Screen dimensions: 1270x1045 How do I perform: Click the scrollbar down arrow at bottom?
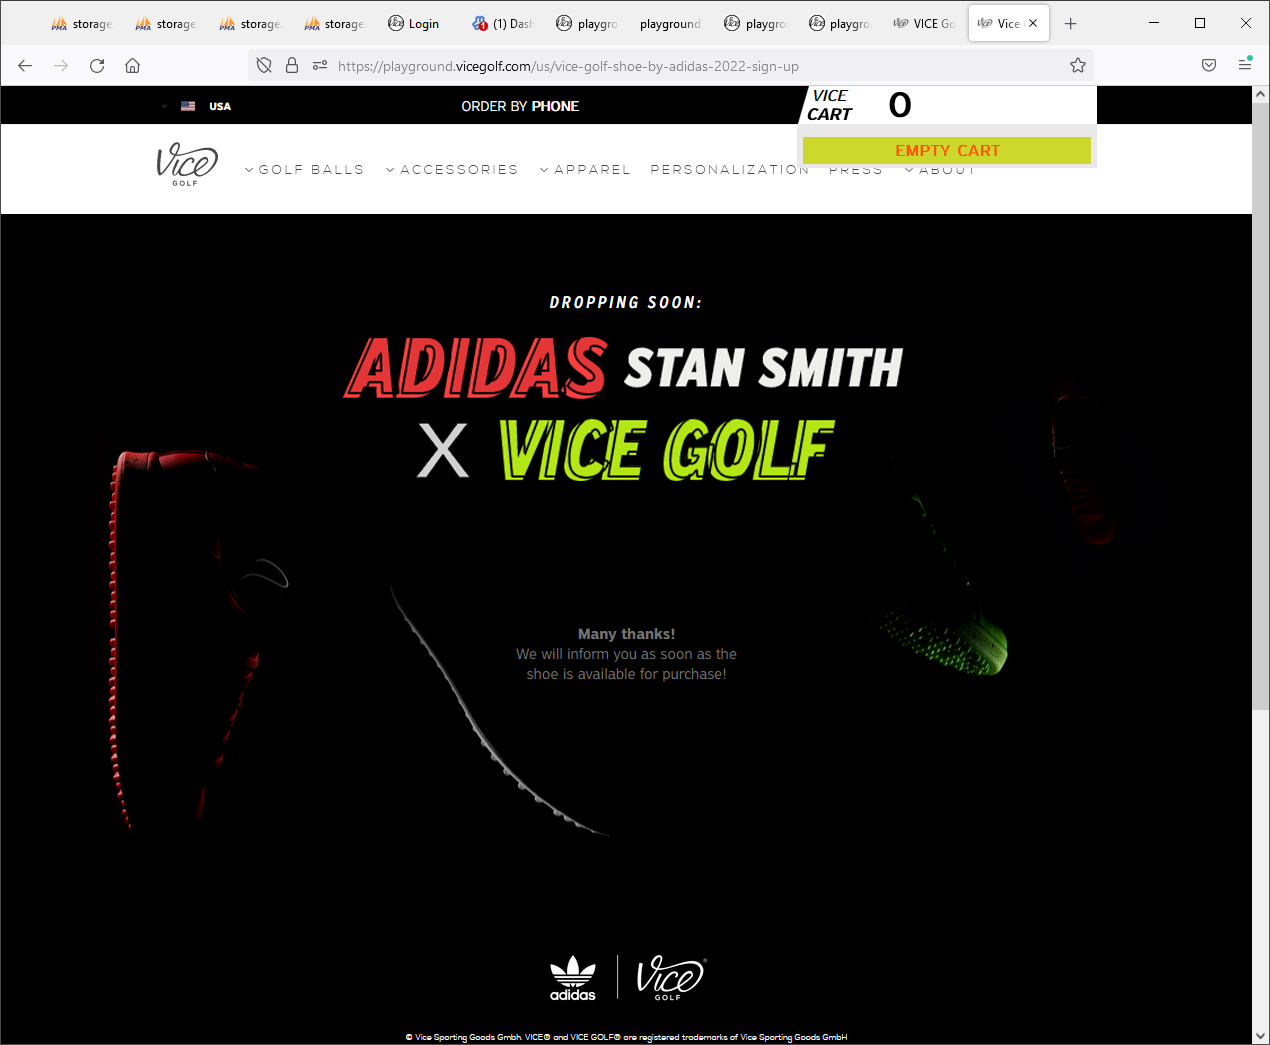click(x=1260, y=1036)
